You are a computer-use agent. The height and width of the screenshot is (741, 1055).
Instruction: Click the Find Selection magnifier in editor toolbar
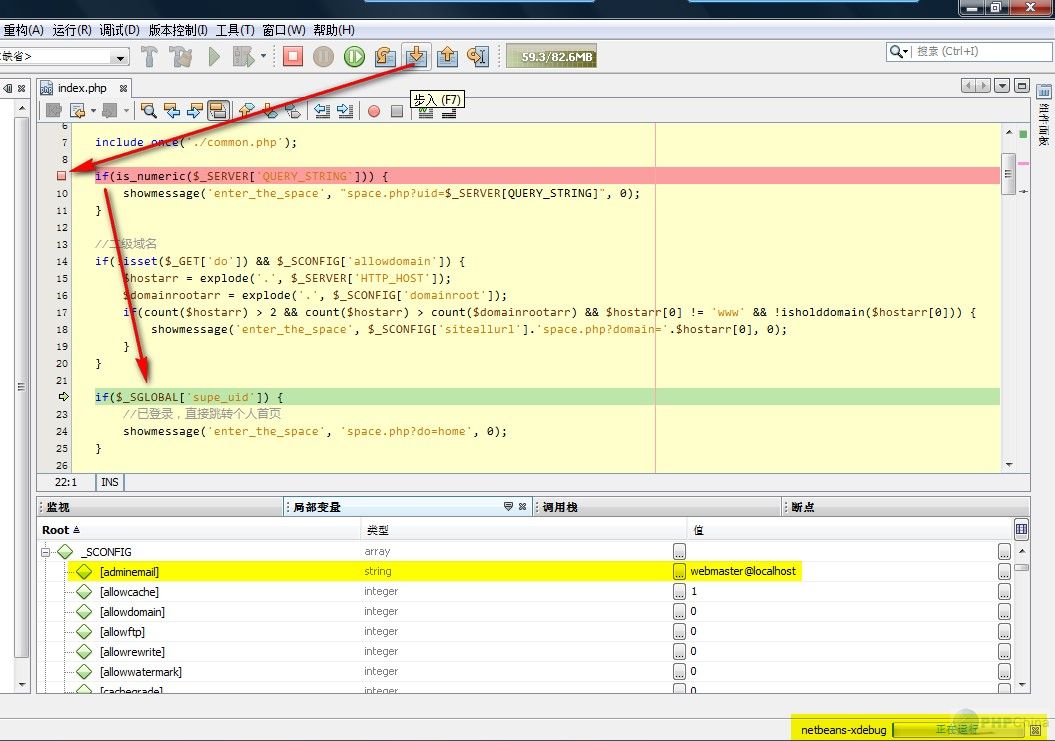pos(148,111)
